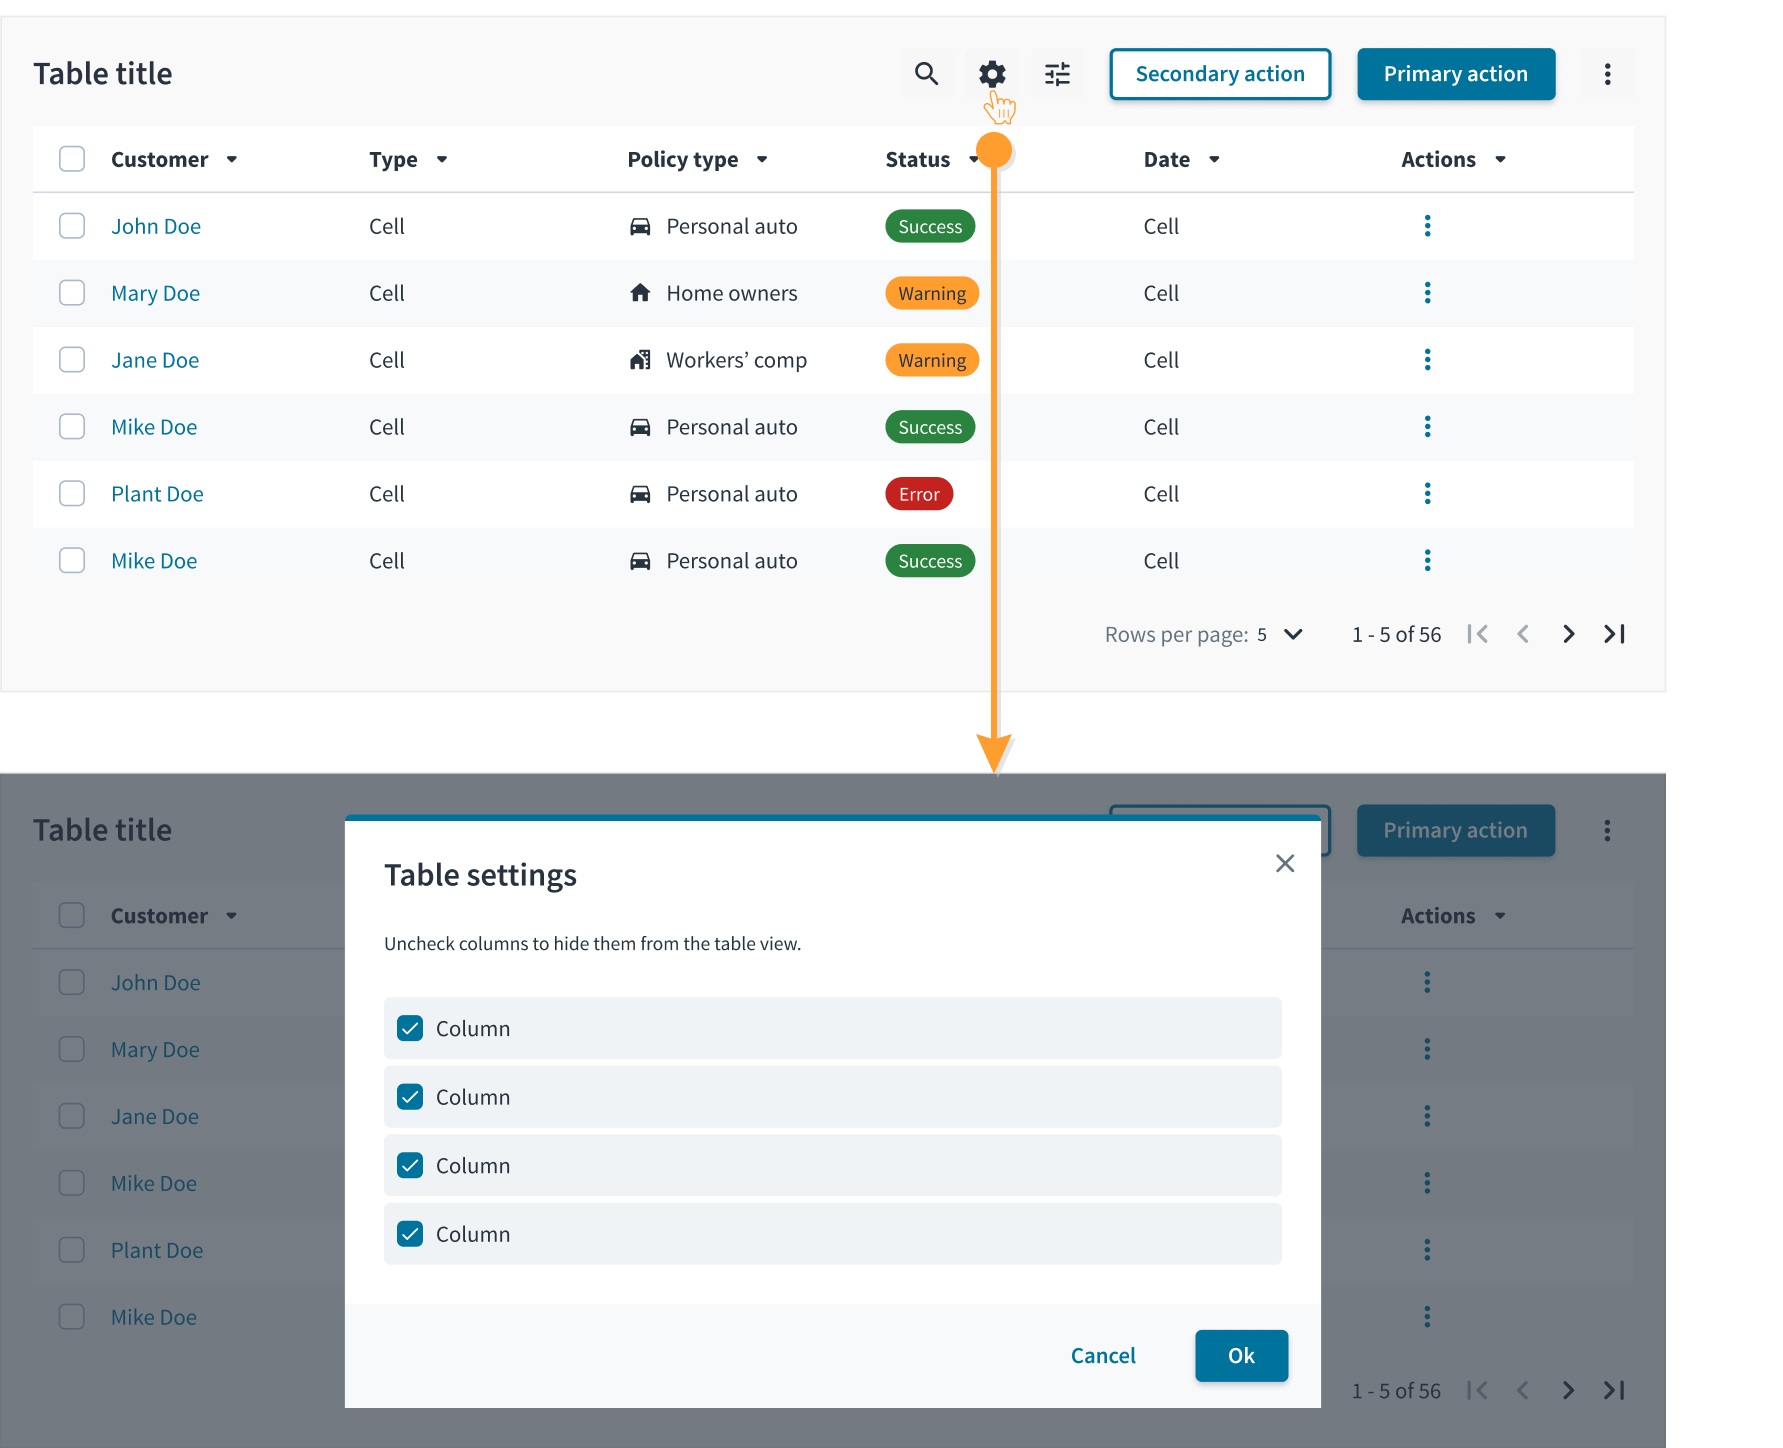1783x1448 pixels.
Task: Open table settings via the gear icon
Action: tap(992, 74)
